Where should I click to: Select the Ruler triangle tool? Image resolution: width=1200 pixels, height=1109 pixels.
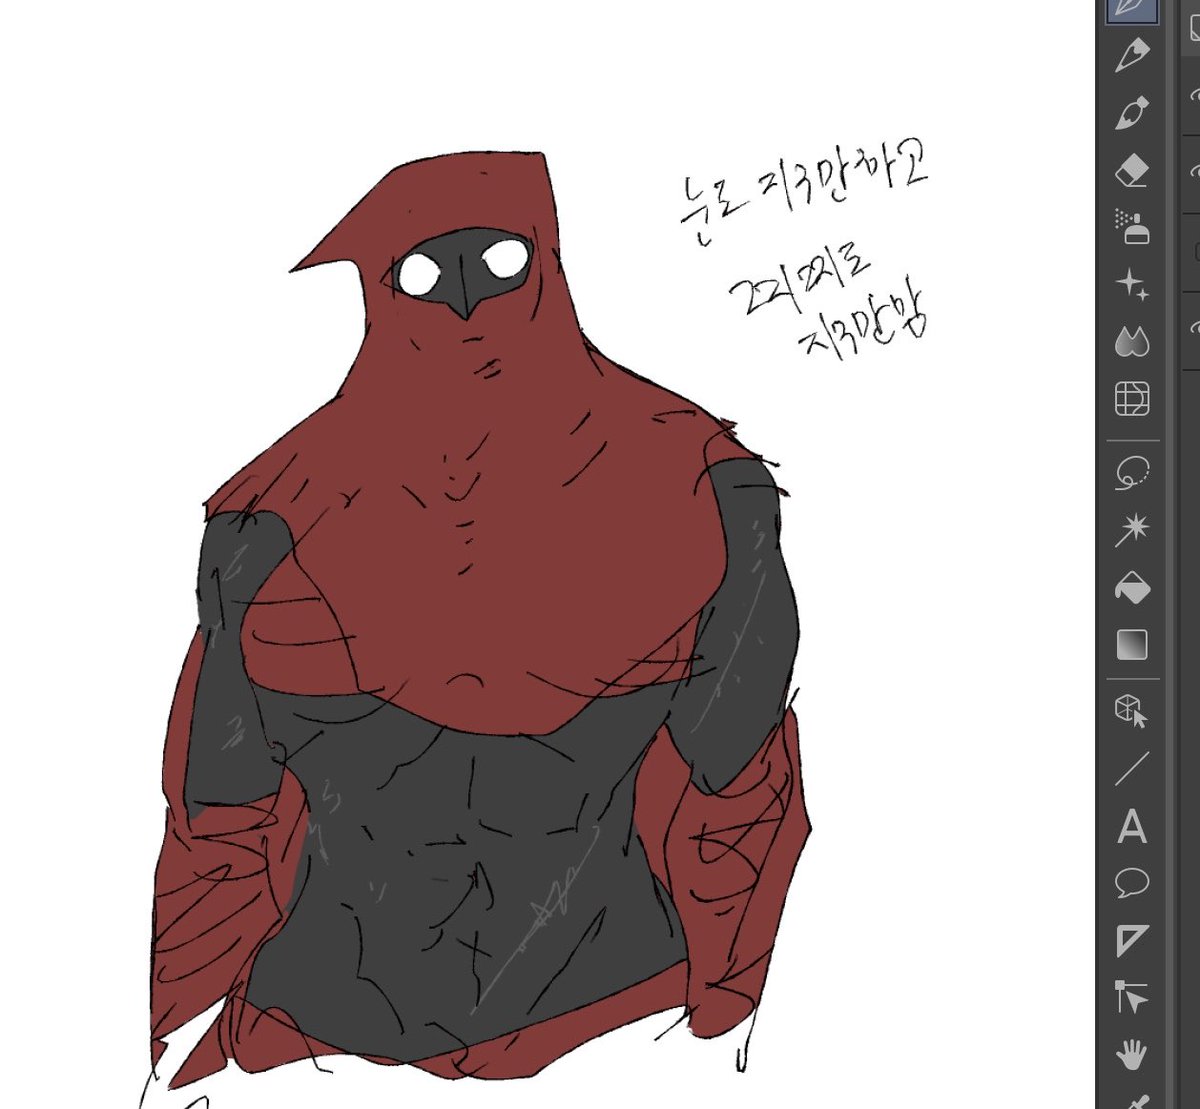1132,941
